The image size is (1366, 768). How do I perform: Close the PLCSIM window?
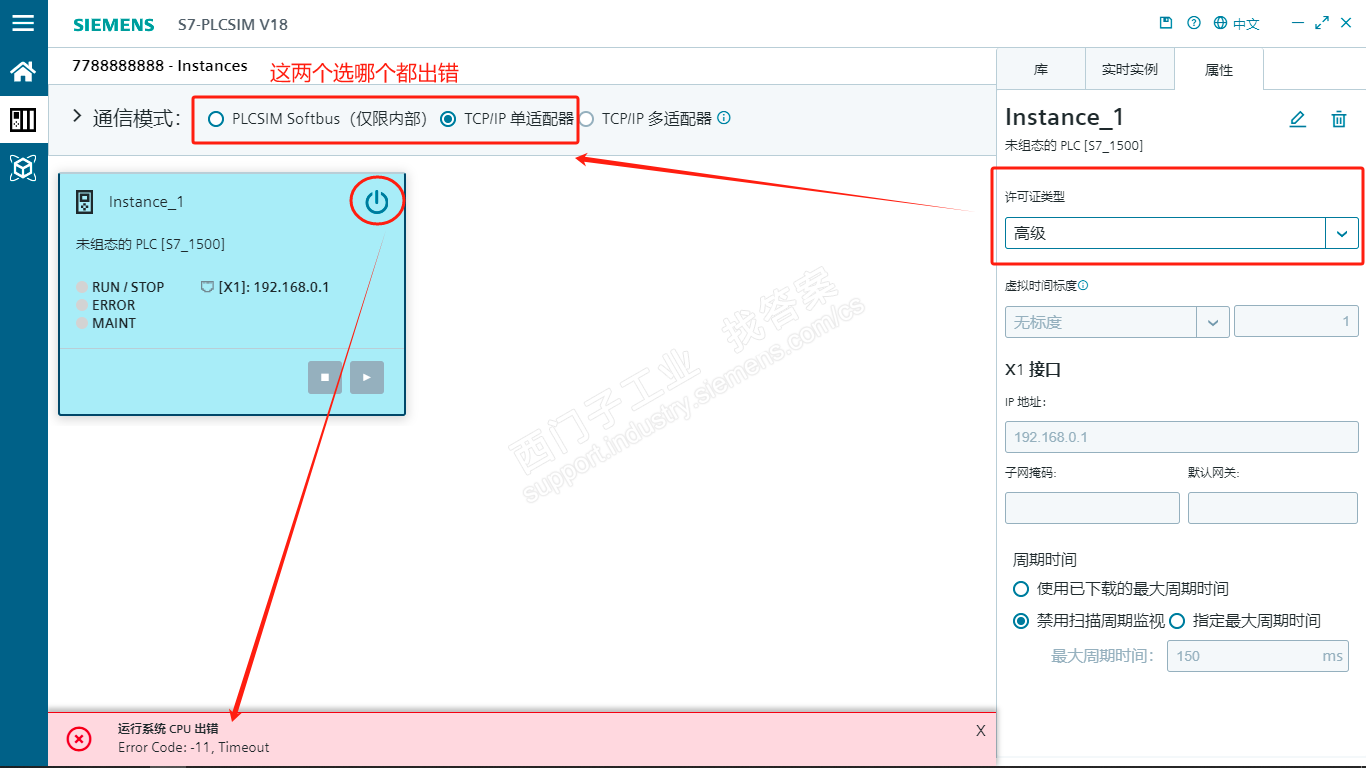pos(1346,23)
